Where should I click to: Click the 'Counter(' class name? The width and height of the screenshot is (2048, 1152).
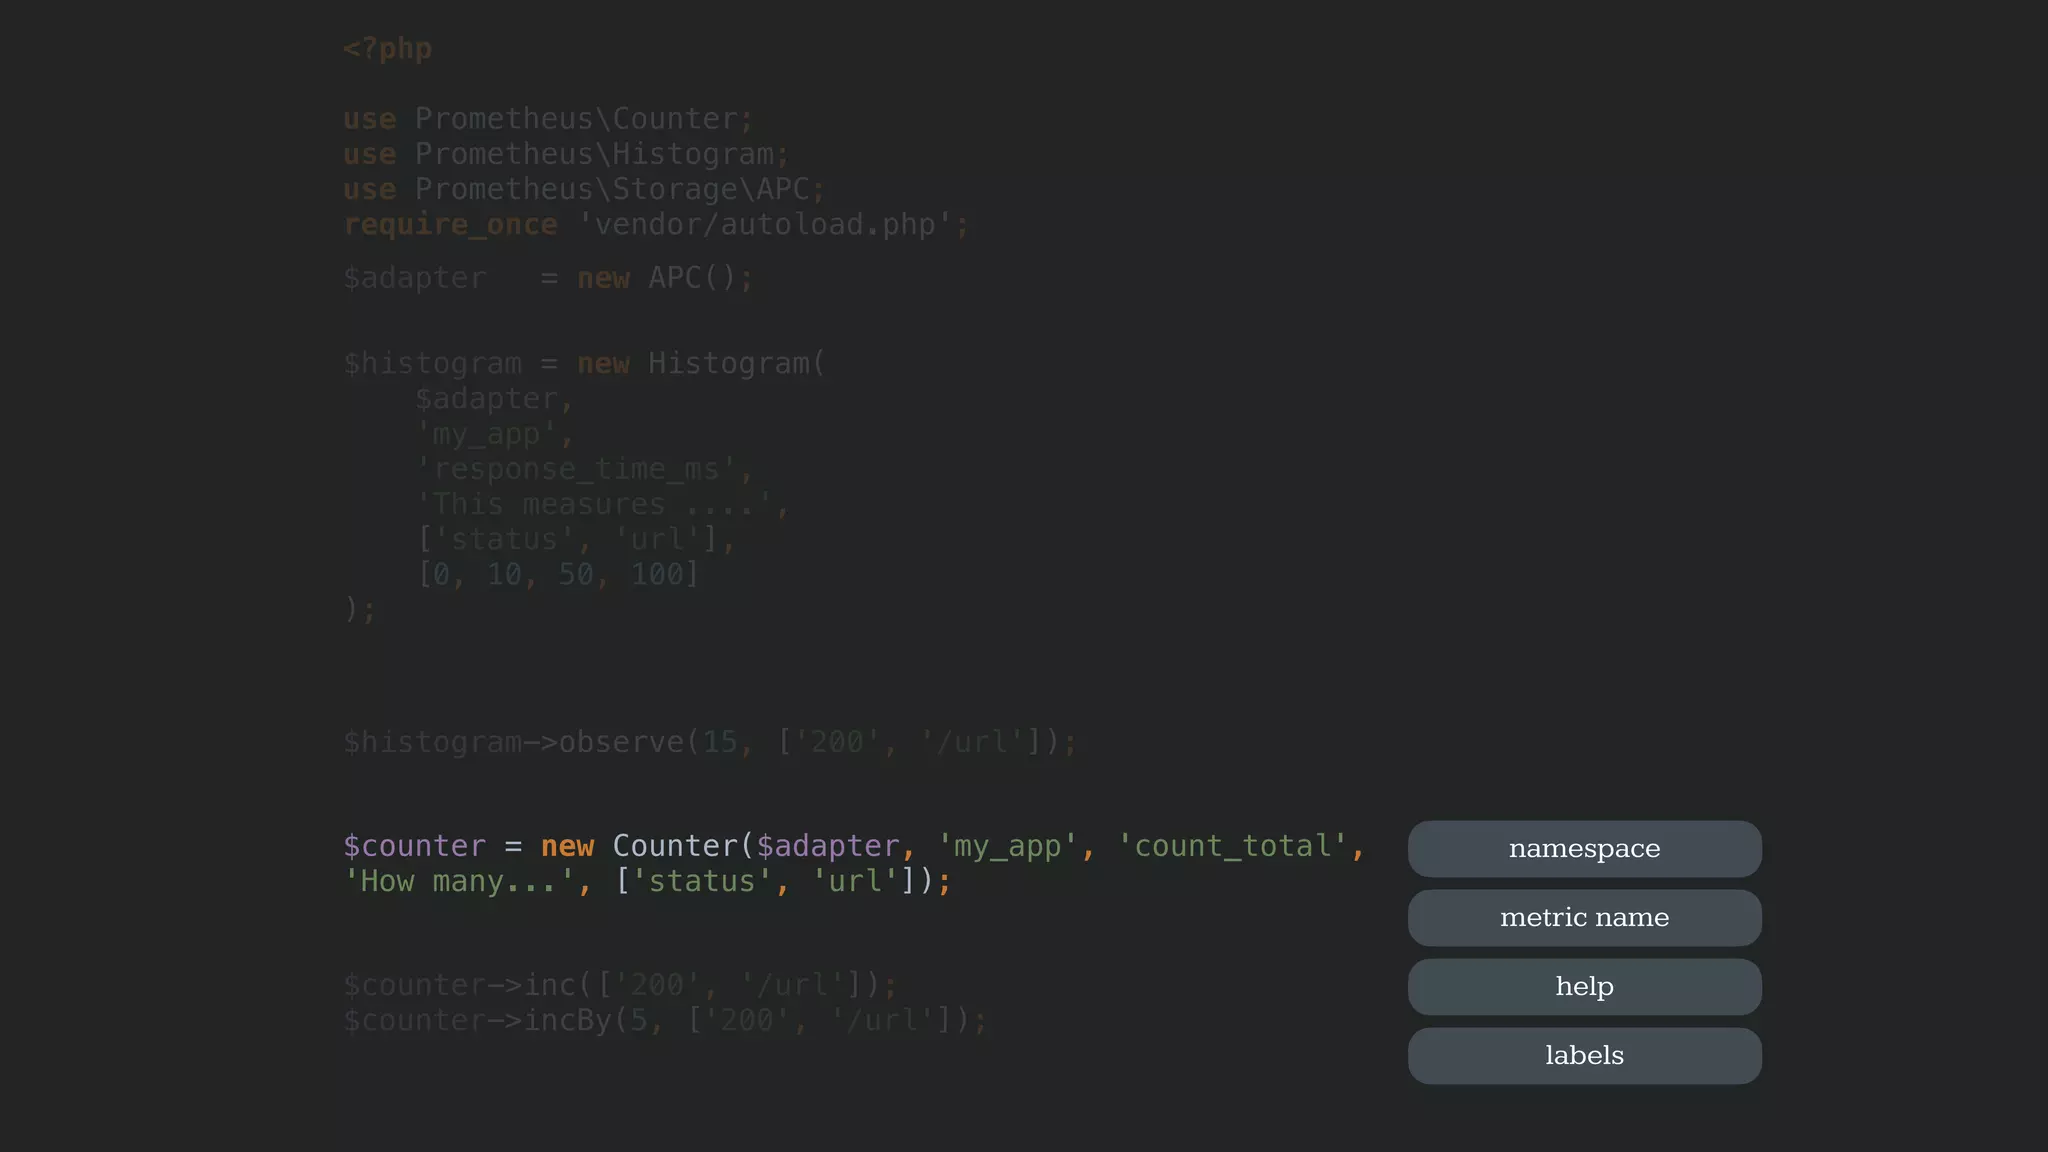click(683, 846)
